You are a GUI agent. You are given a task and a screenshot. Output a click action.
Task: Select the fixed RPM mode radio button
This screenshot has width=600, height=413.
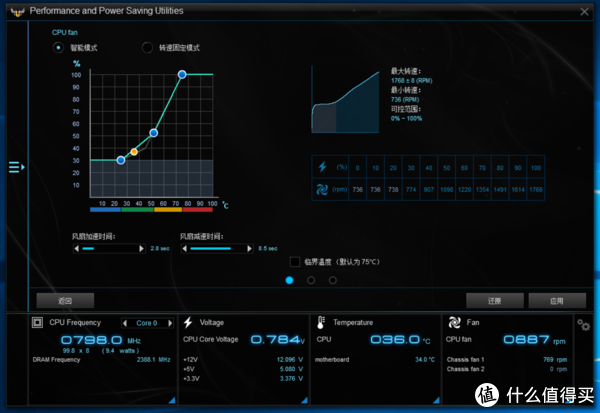tap(147, 47)
